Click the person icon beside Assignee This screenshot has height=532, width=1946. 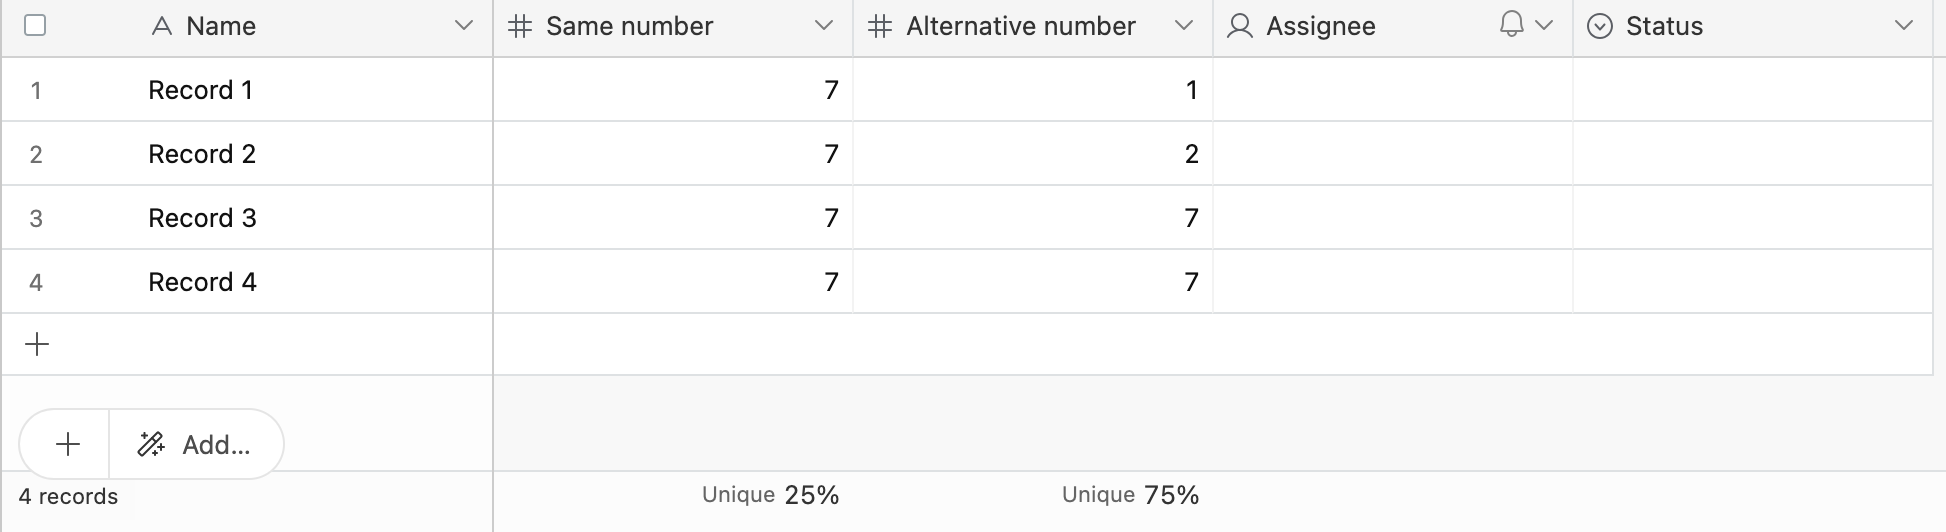[1240, 26]
